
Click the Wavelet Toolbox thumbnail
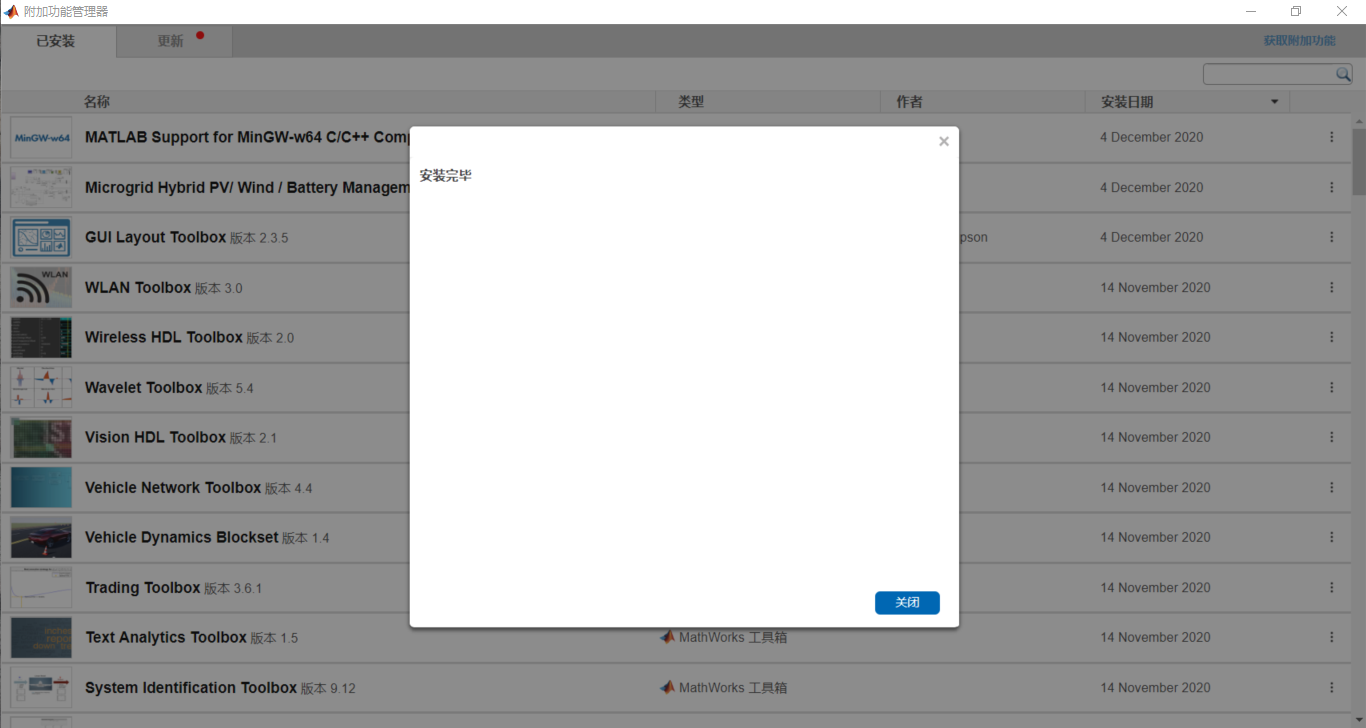(41, 387)
